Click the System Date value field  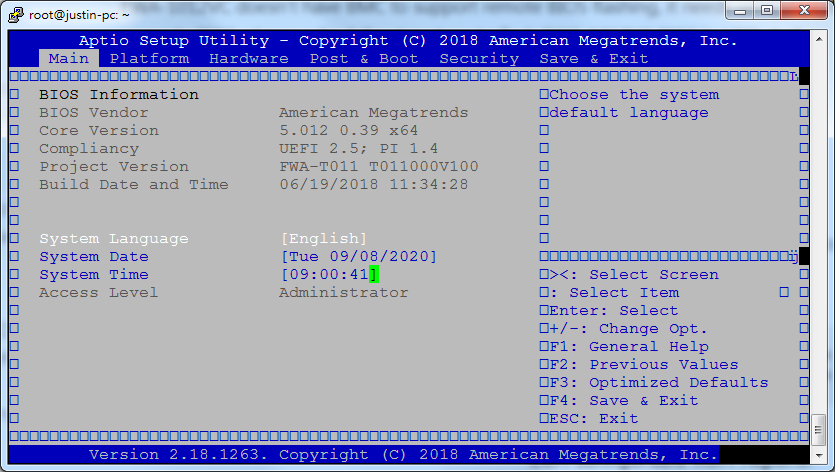pyautogui.click(x=359, y=257)
